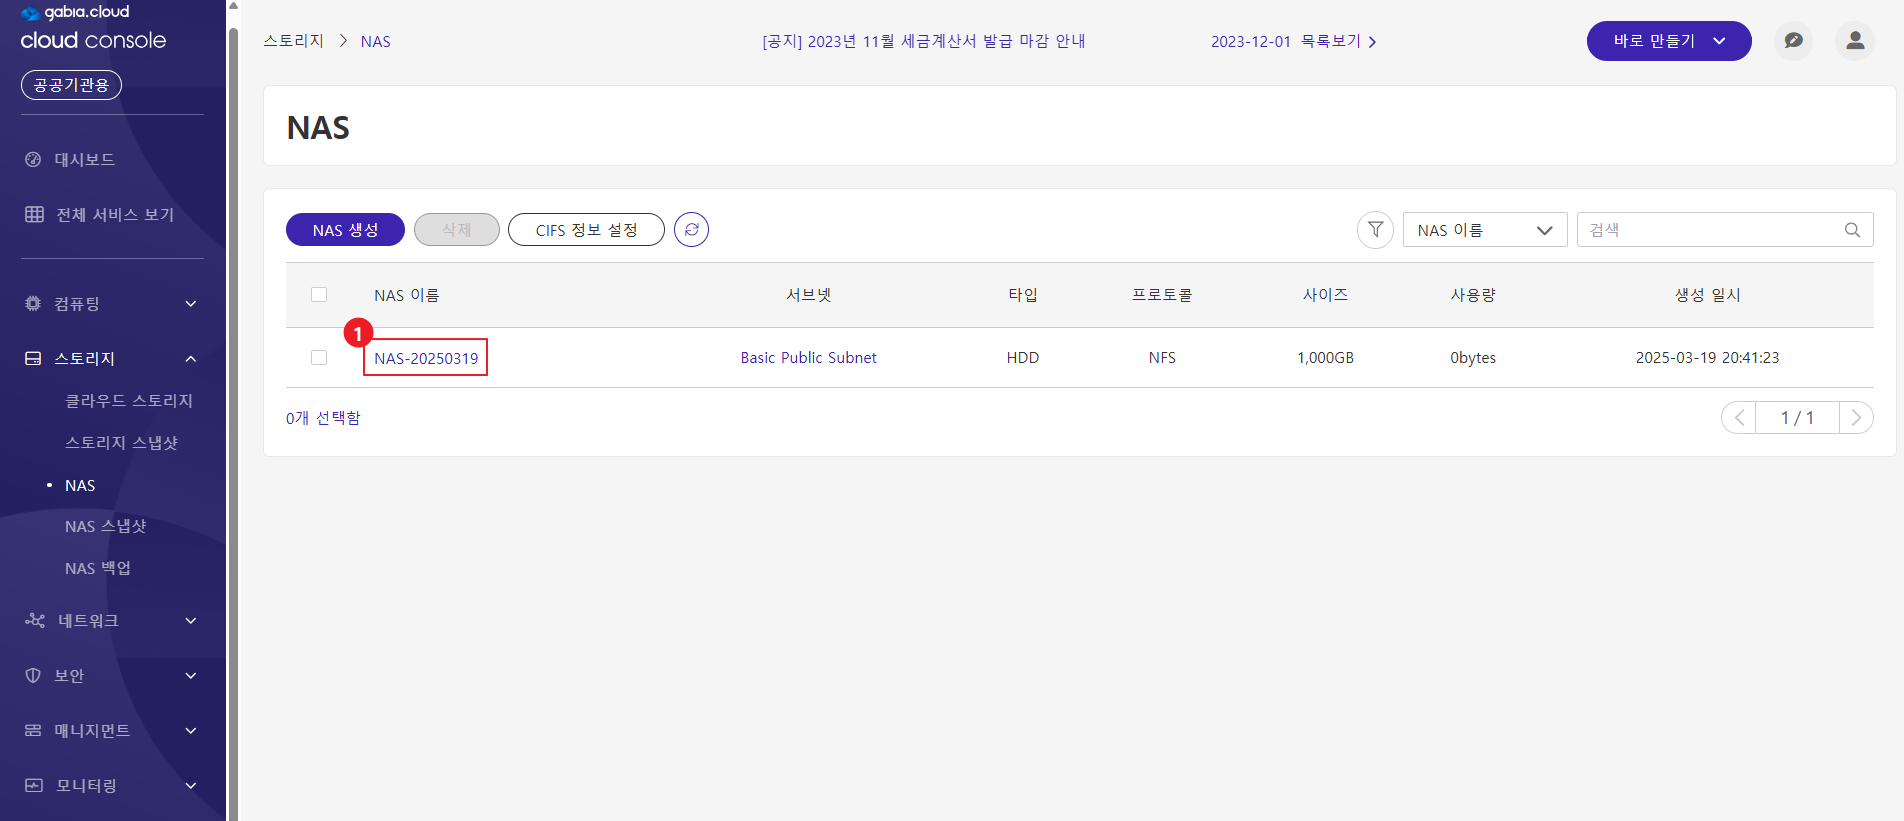This screenshot has width=1904, height=821.
Task: Click the breadcrumb arrow next to 스토리지
Action: [343, 41]
